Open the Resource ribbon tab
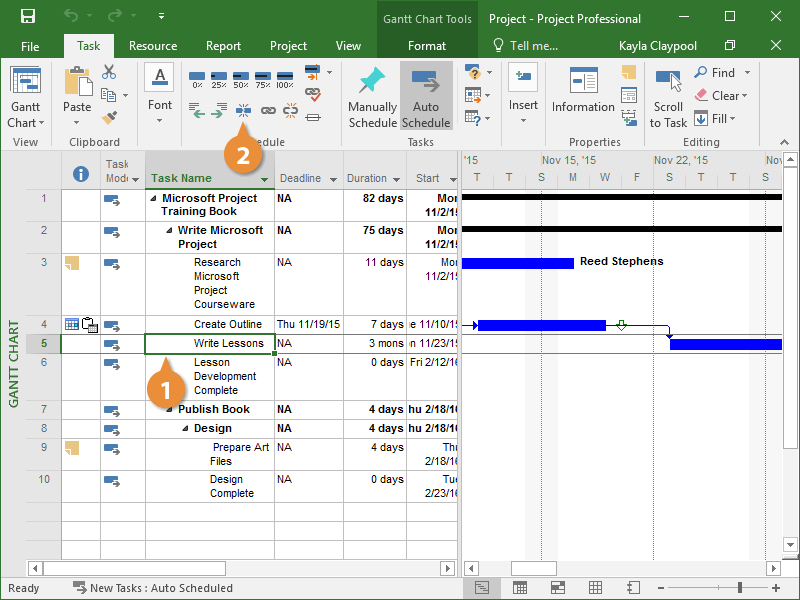Viewport: 800px width, 600px height. pos(153,46)
